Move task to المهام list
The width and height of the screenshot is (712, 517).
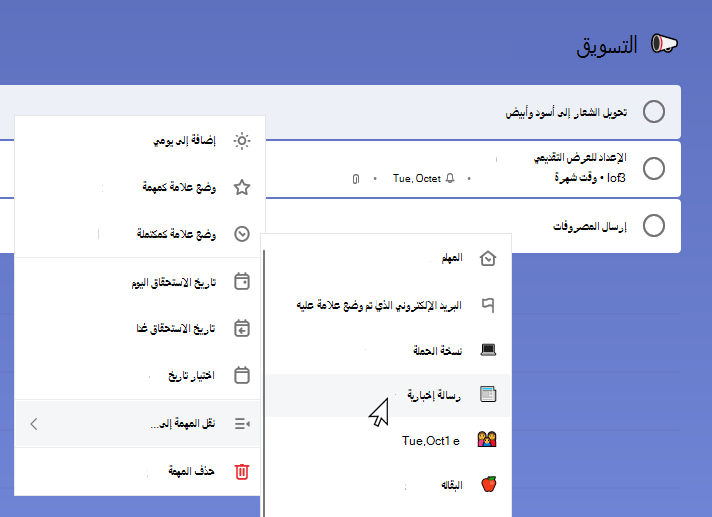(x=388, y=258)
